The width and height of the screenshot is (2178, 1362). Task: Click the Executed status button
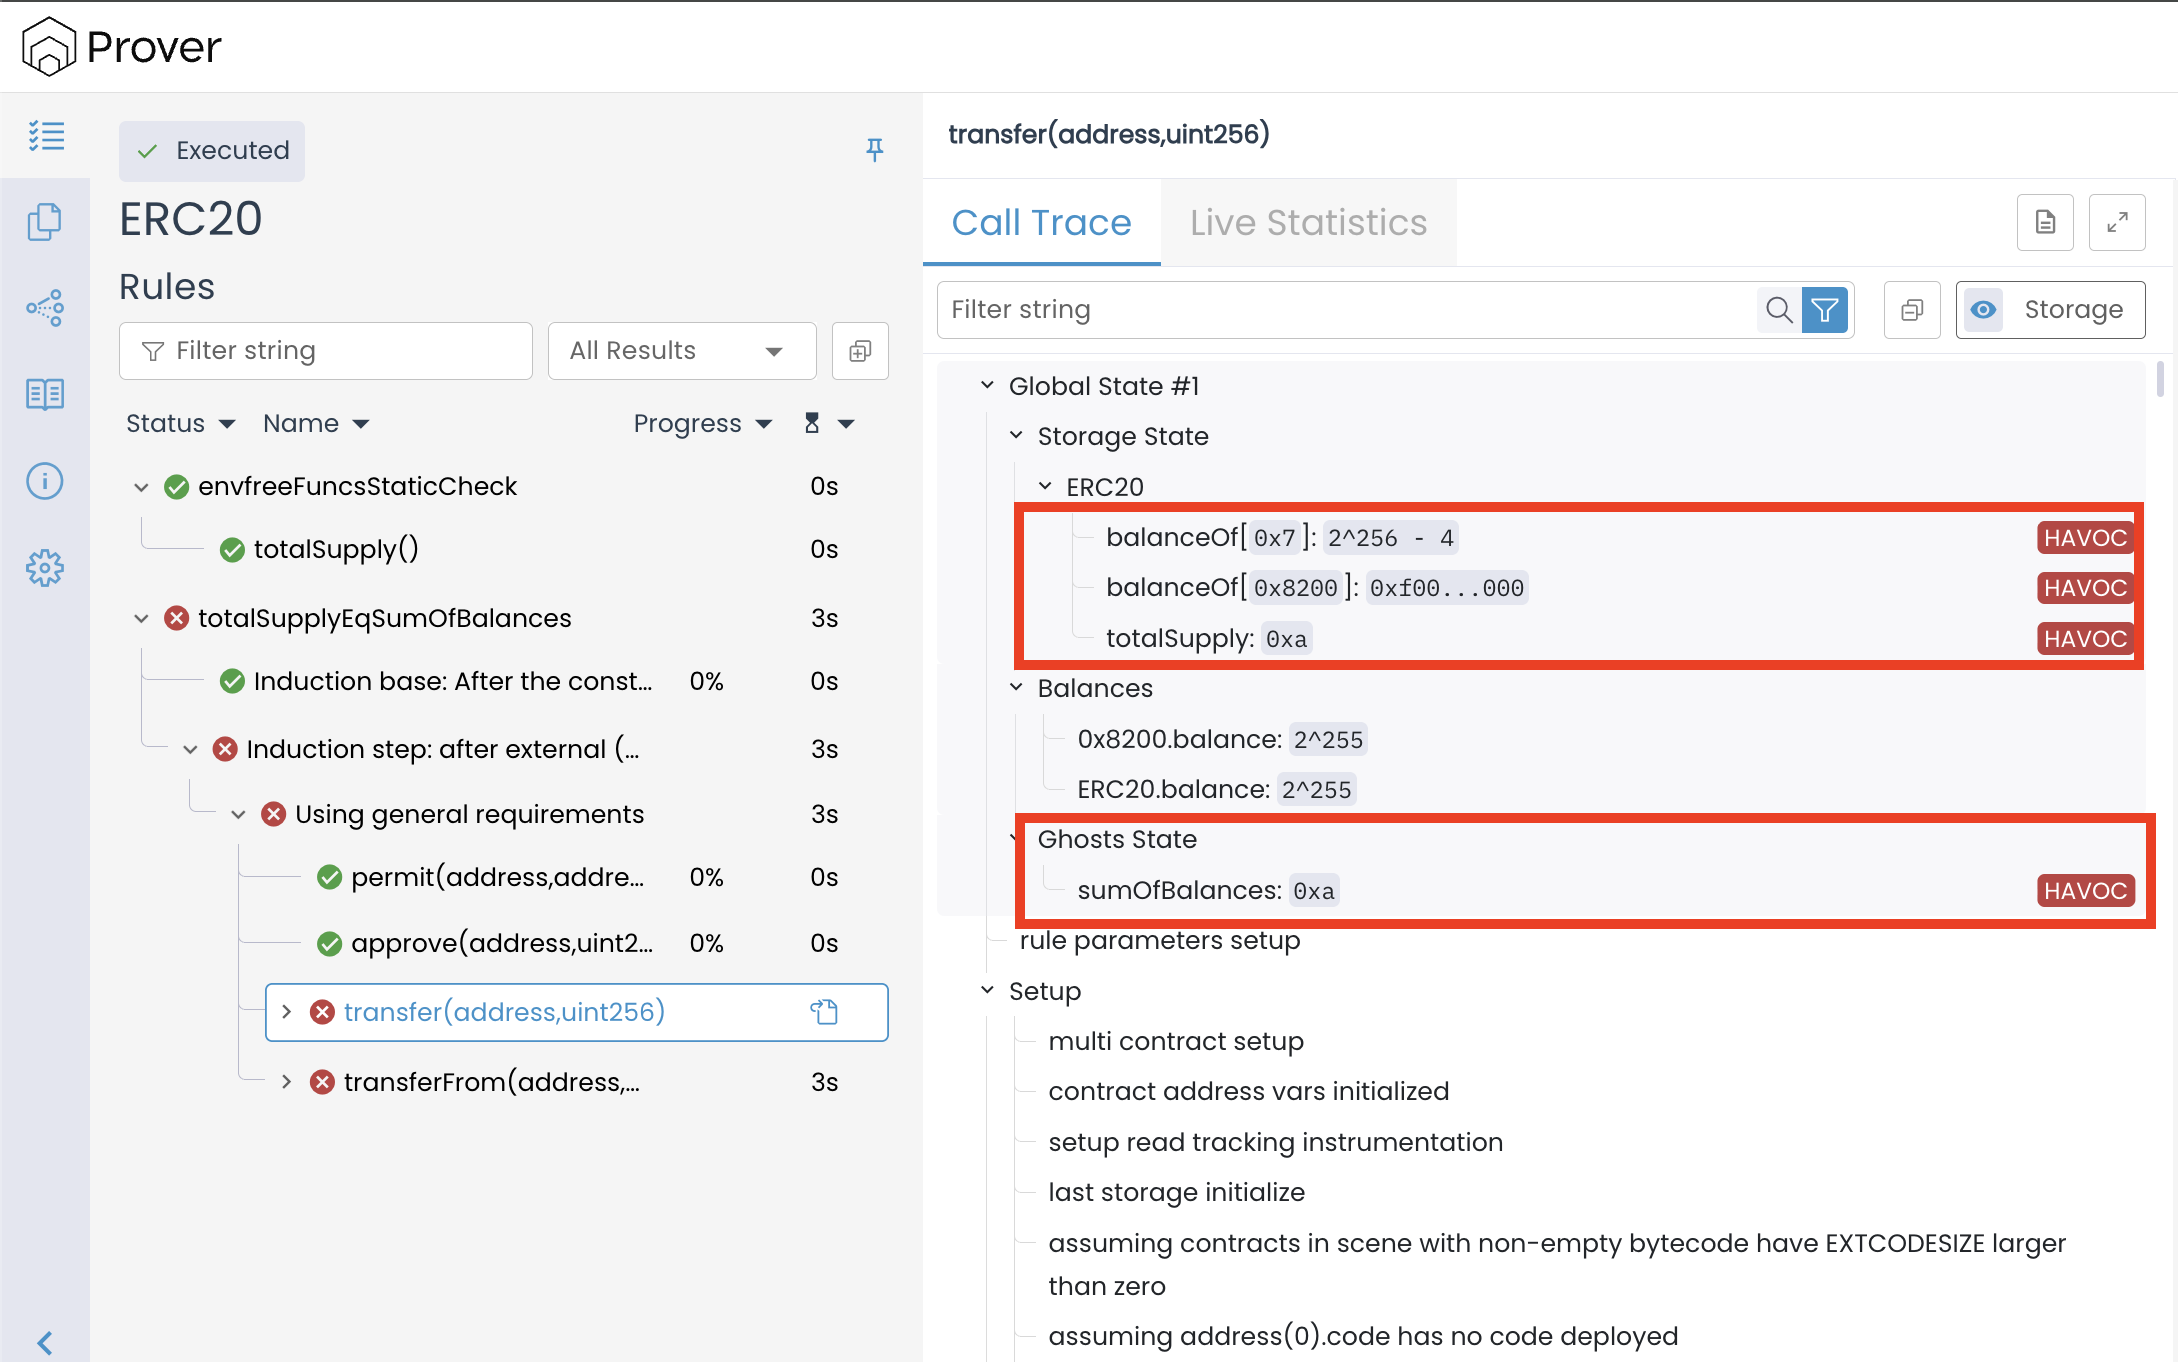coord(212,151)
